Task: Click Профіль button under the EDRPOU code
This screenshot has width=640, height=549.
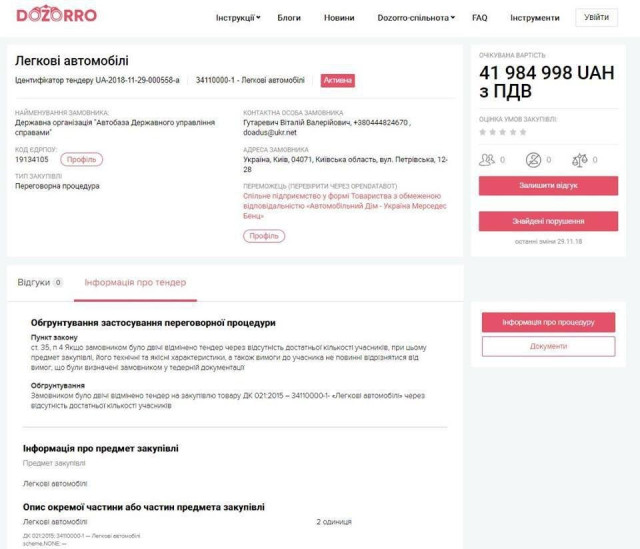Action: (81, 159)
